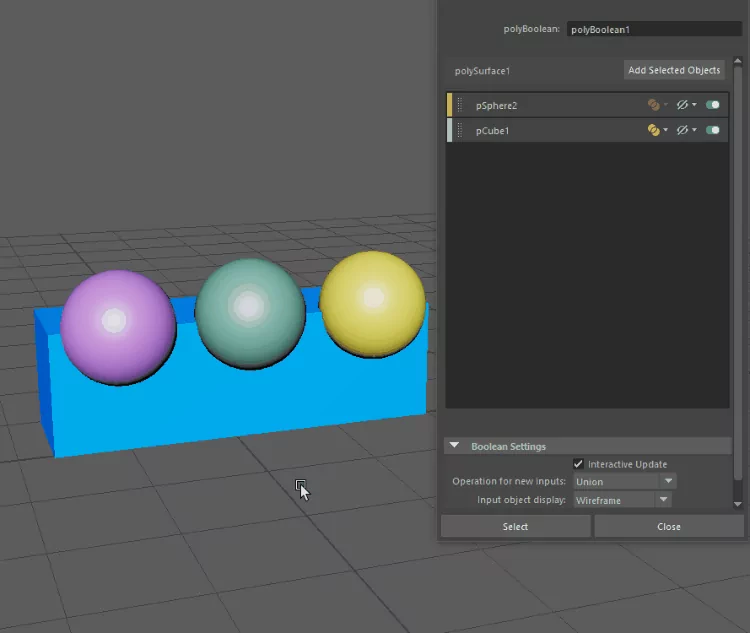The image size is (750, 633).
Task: Click the Add Selected Objects button
Action: pyautogui.click(x=674, y=70)
